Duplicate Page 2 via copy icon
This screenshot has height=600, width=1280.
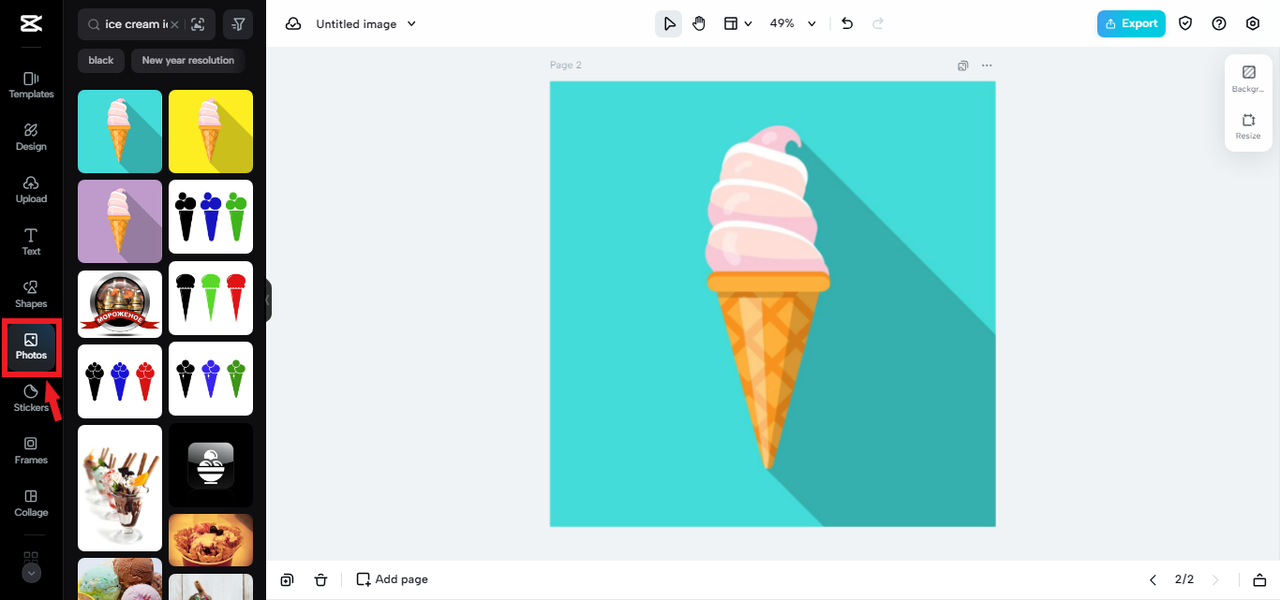pyautogui.click(x=963, y=65)
